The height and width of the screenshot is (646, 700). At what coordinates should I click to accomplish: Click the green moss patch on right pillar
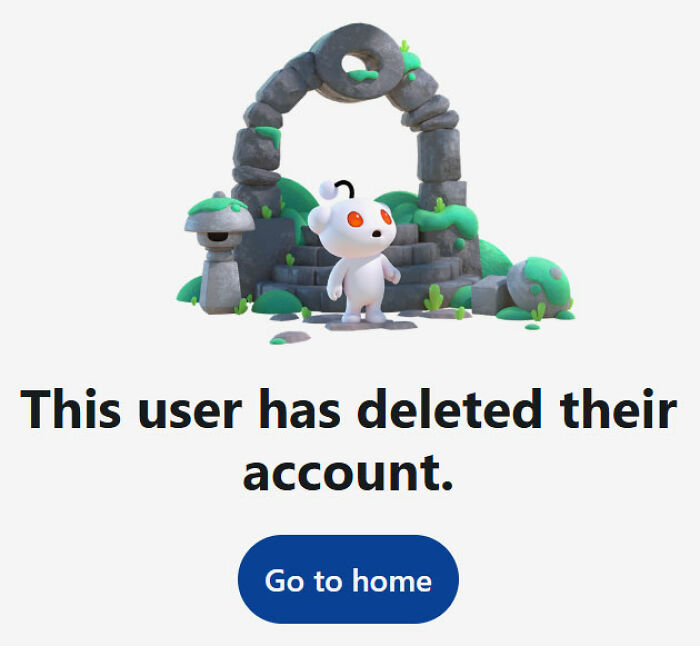[444, 219]
